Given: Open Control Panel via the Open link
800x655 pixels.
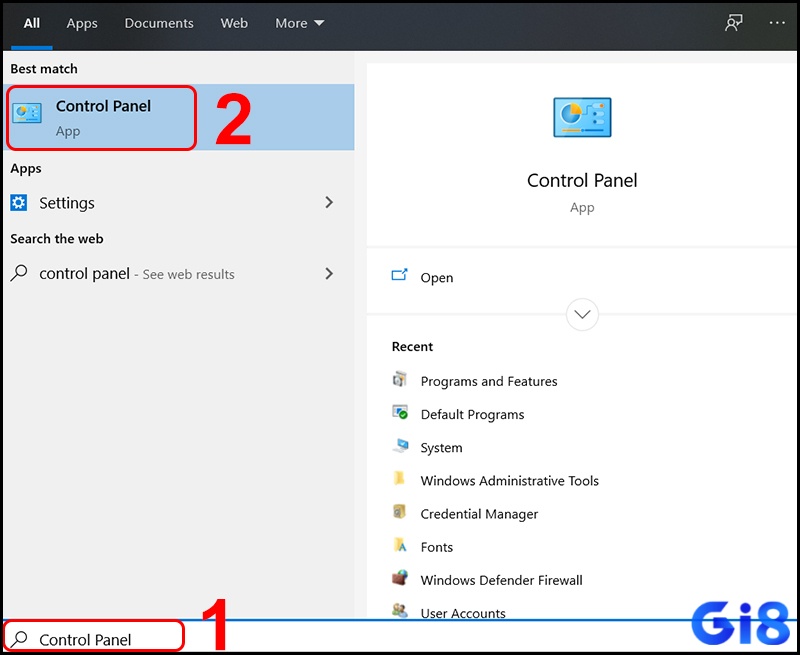Looking at the screenshot, I should tap(436, 278).
